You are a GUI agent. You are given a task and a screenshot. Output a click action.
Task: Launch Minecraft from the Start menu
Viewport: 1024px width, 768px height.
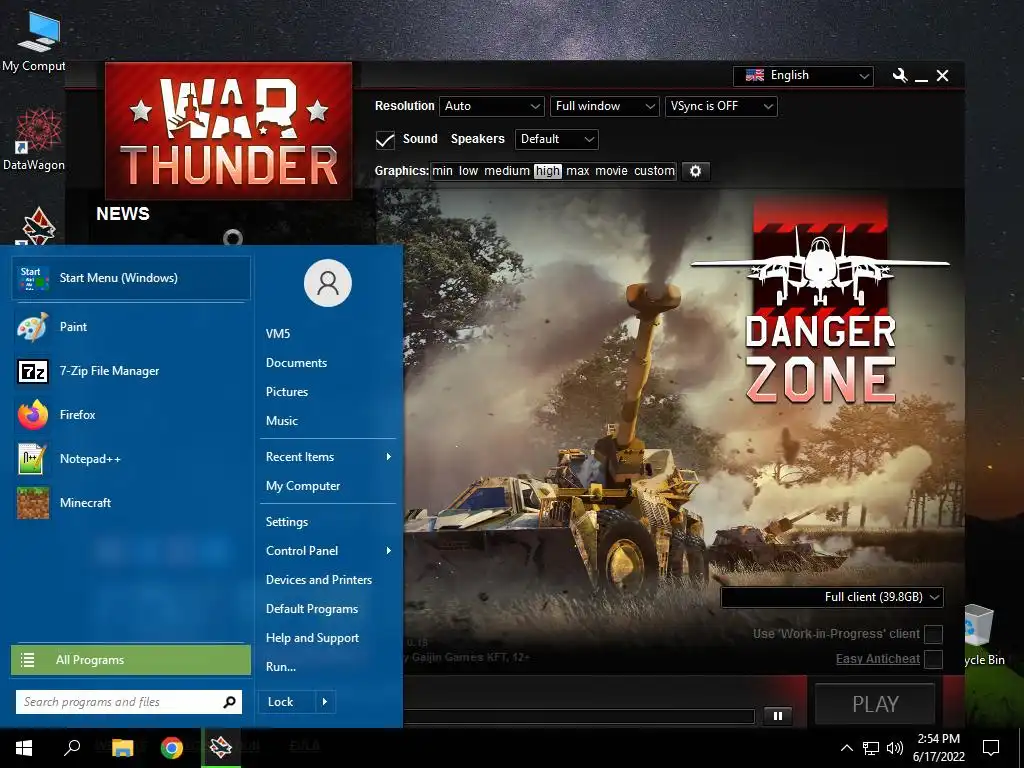coord(131,503)
